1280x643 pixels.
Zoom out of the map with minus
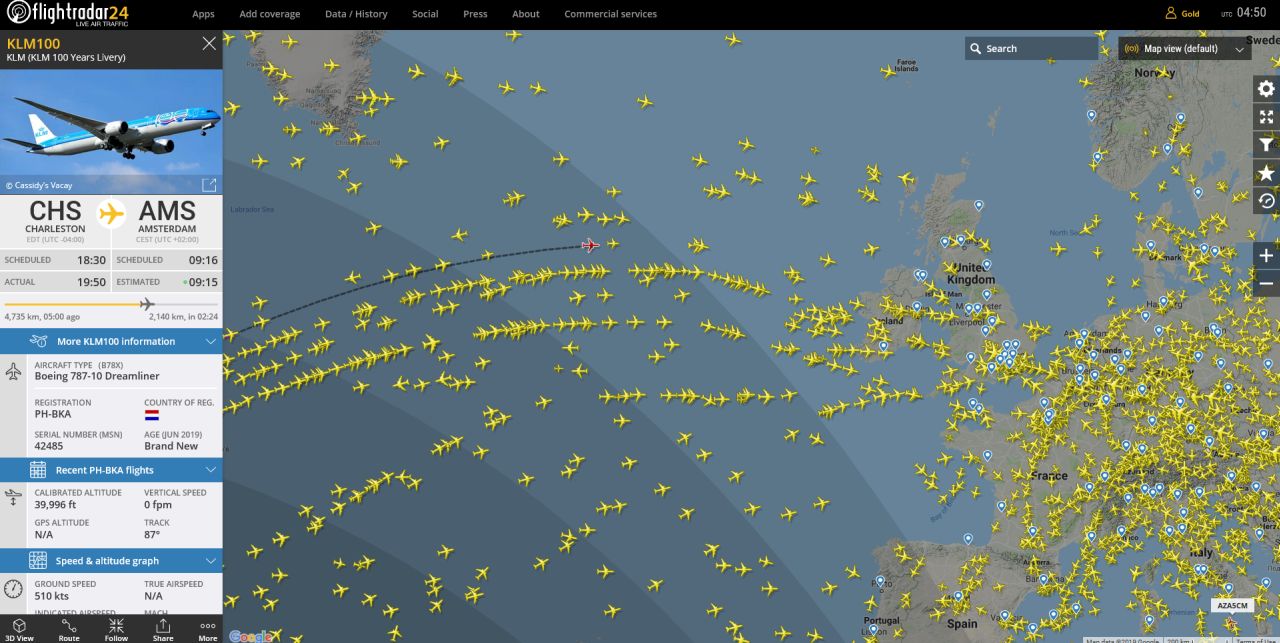[x=1266, y=283]
